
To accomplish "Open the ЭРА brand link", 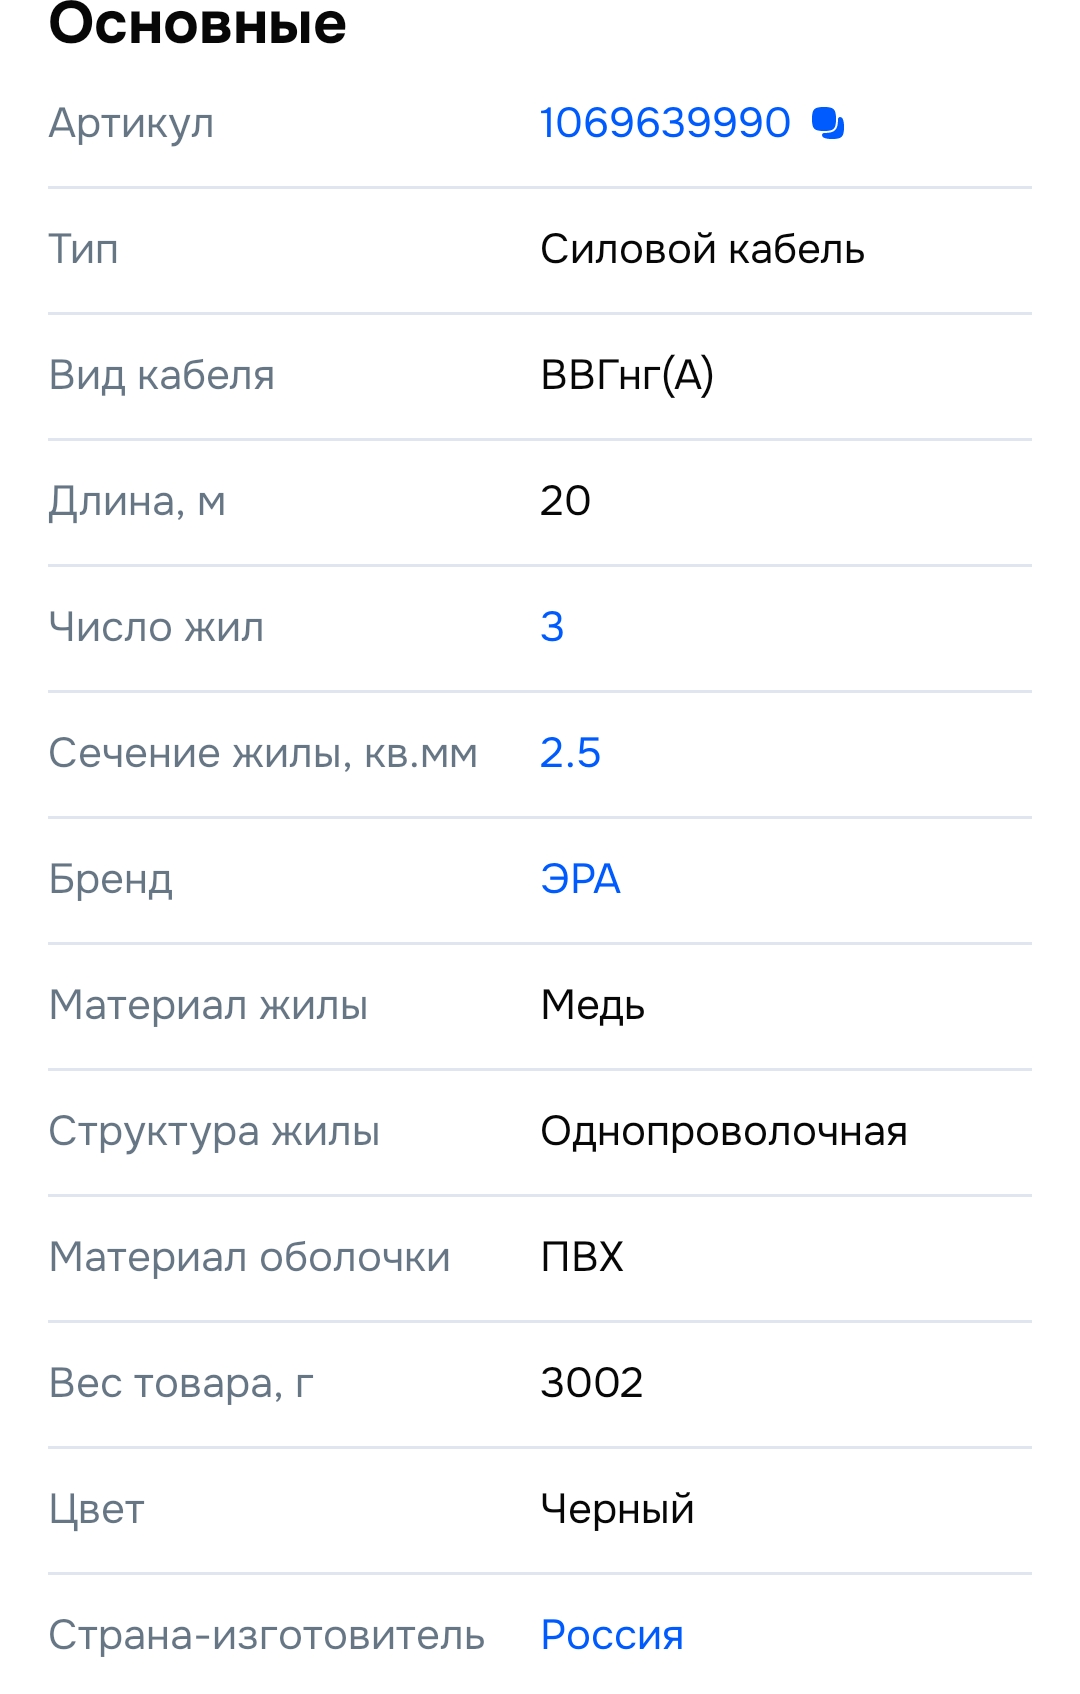I will click(x=580, y=879).
